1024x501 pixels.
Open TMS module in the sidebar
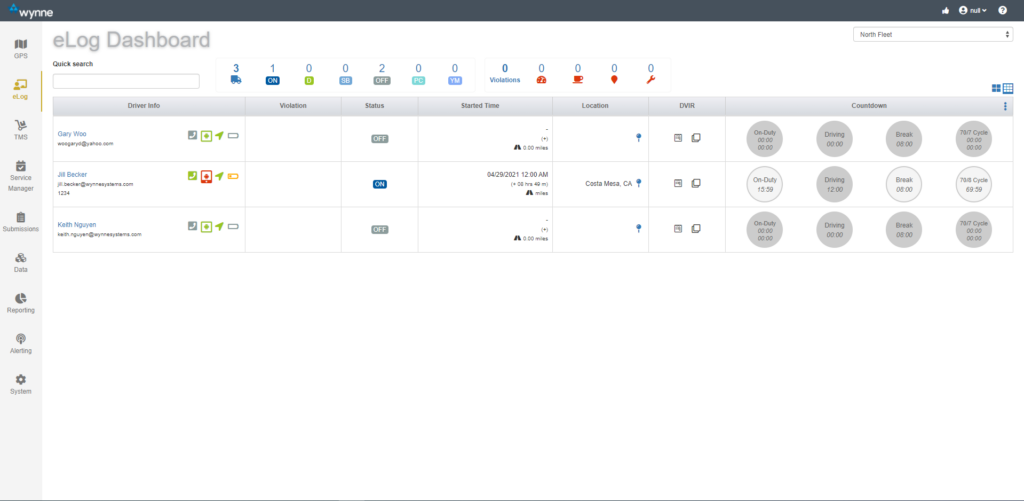pos(20,129)
